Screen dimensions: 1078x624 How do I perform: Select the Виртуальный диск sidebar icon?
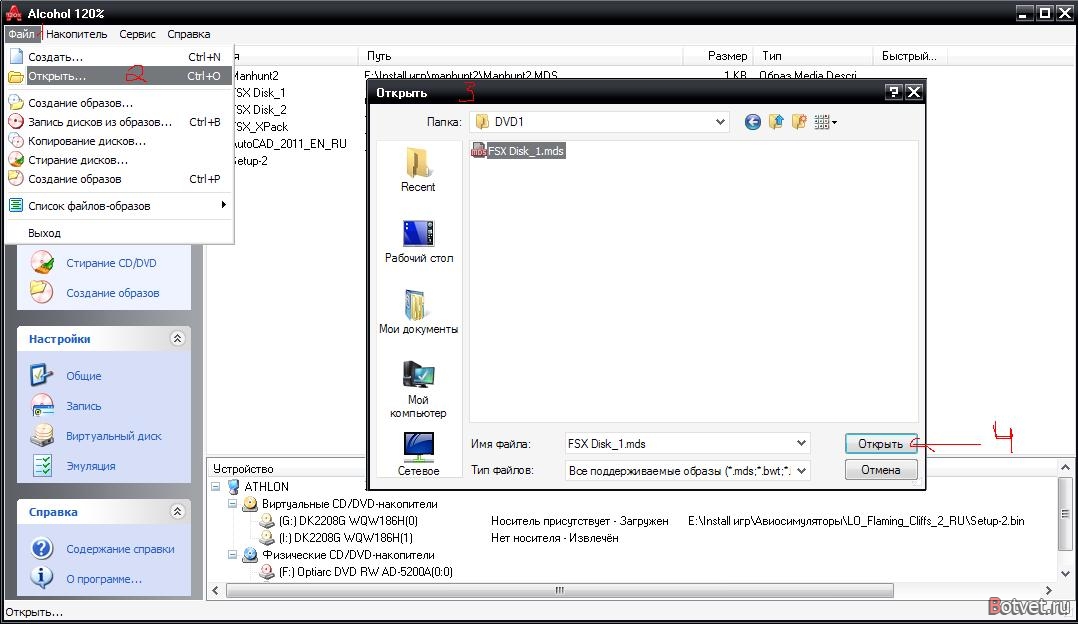click(x=42, y=436)
